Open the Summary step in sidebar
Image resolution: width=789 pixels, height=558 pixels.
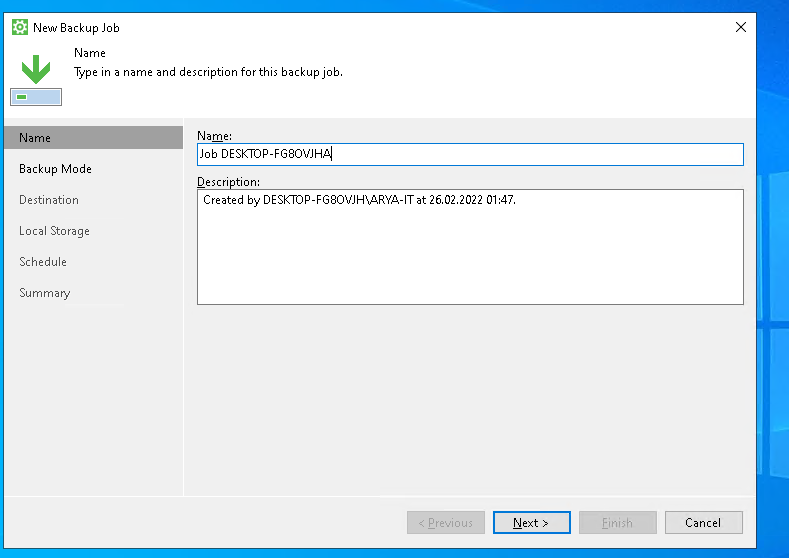click(x=45, y=293)
